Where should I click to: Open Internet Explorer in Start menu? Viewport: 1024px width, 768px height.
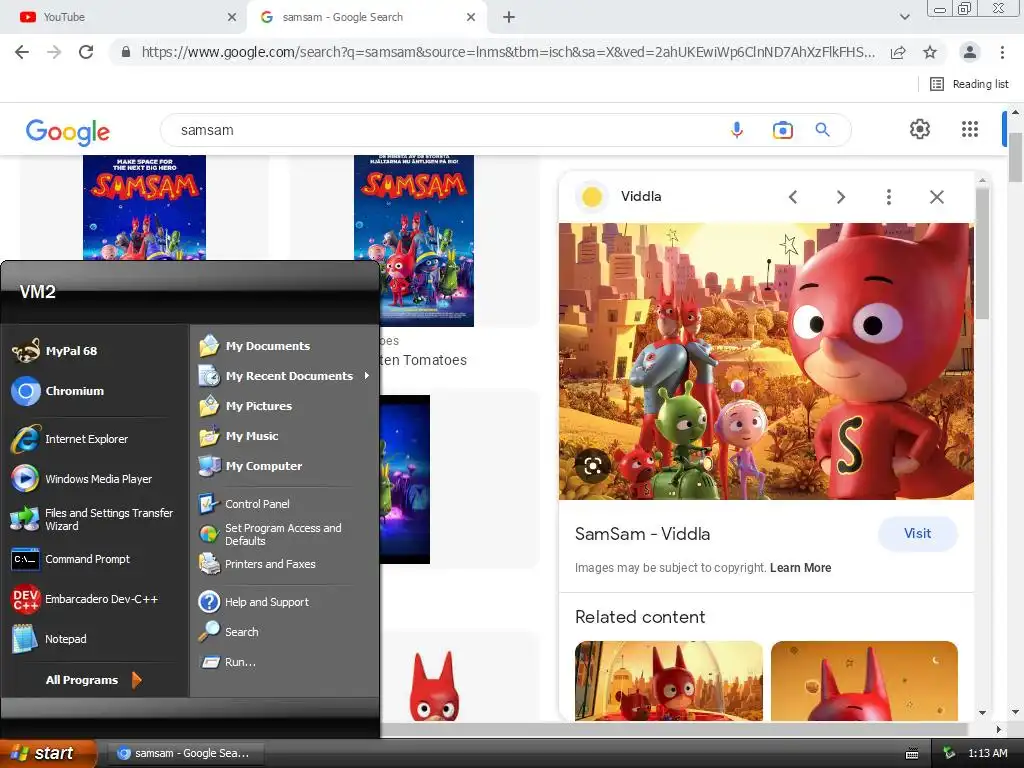pos(71,439)
